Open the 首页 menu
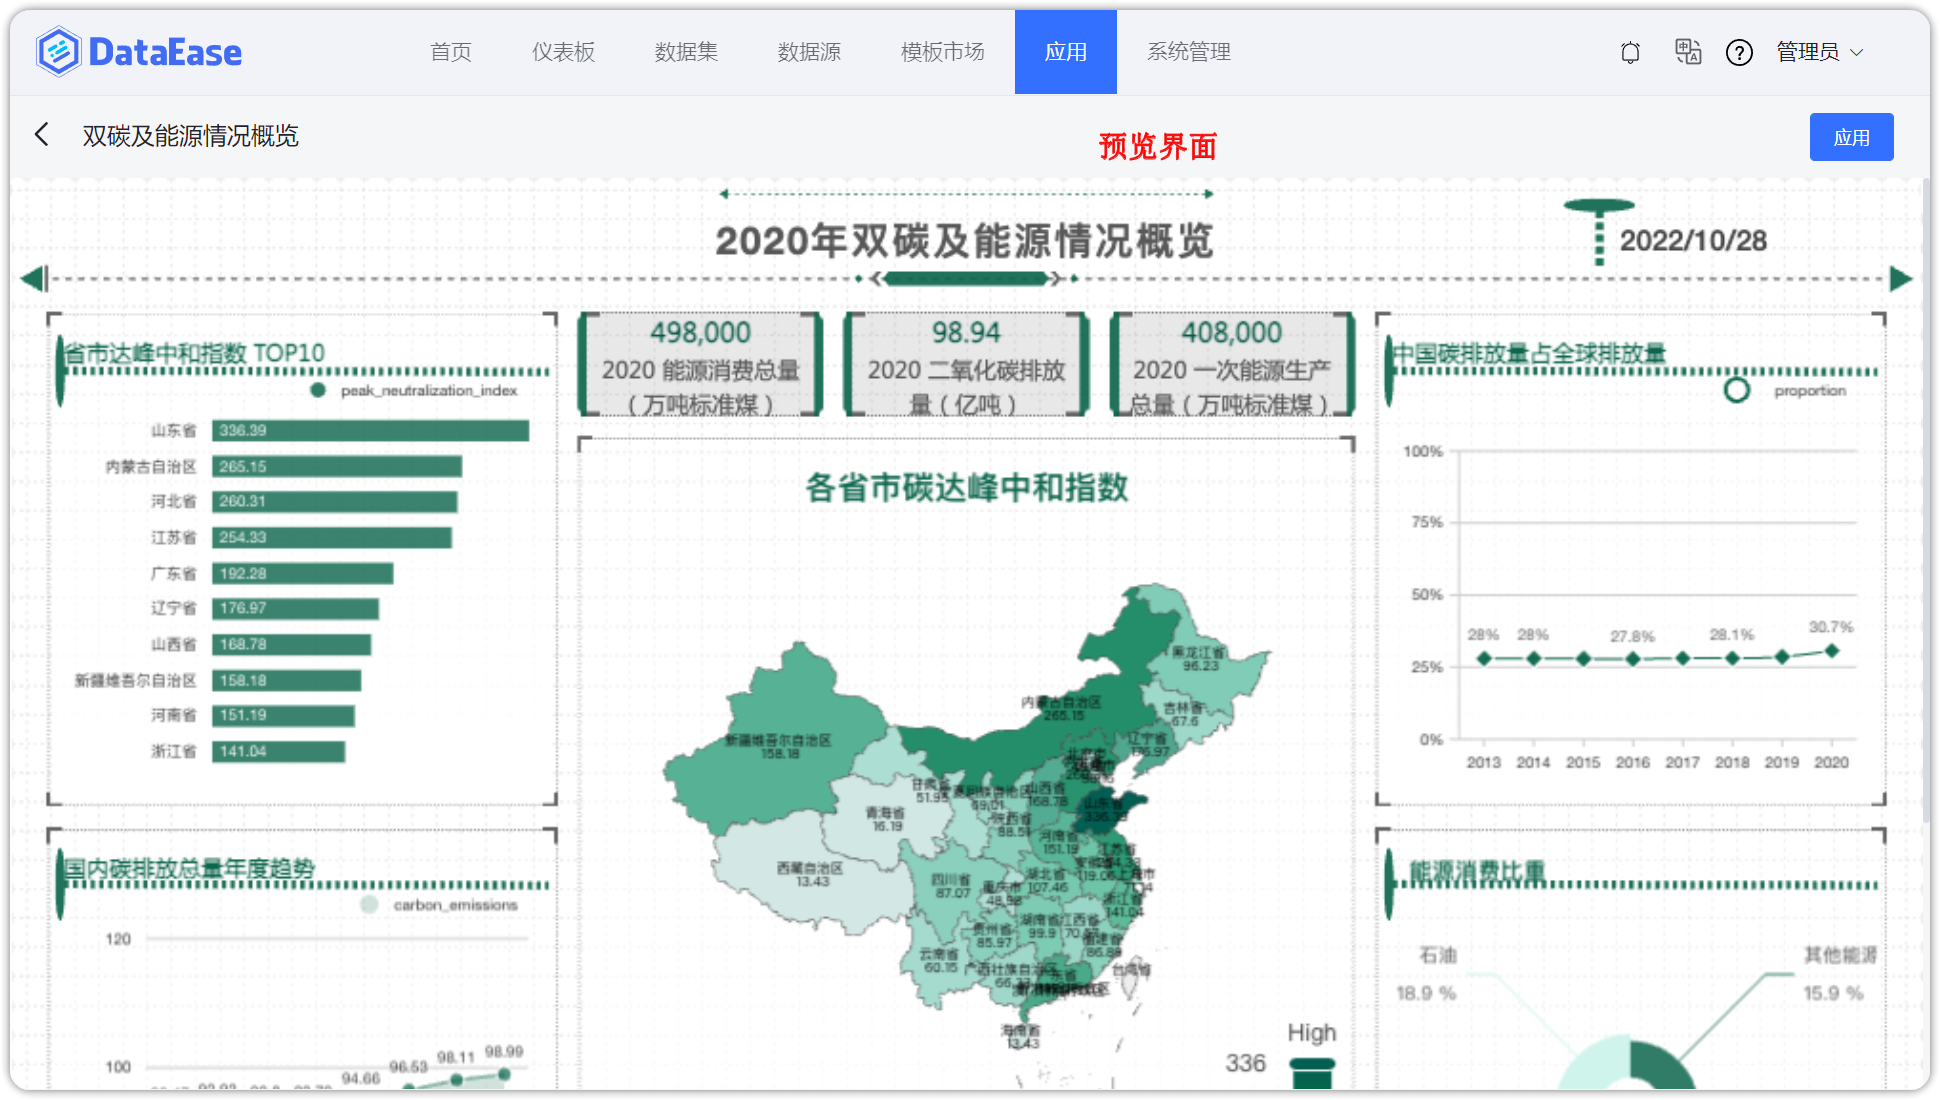 (x=451, y=52)
